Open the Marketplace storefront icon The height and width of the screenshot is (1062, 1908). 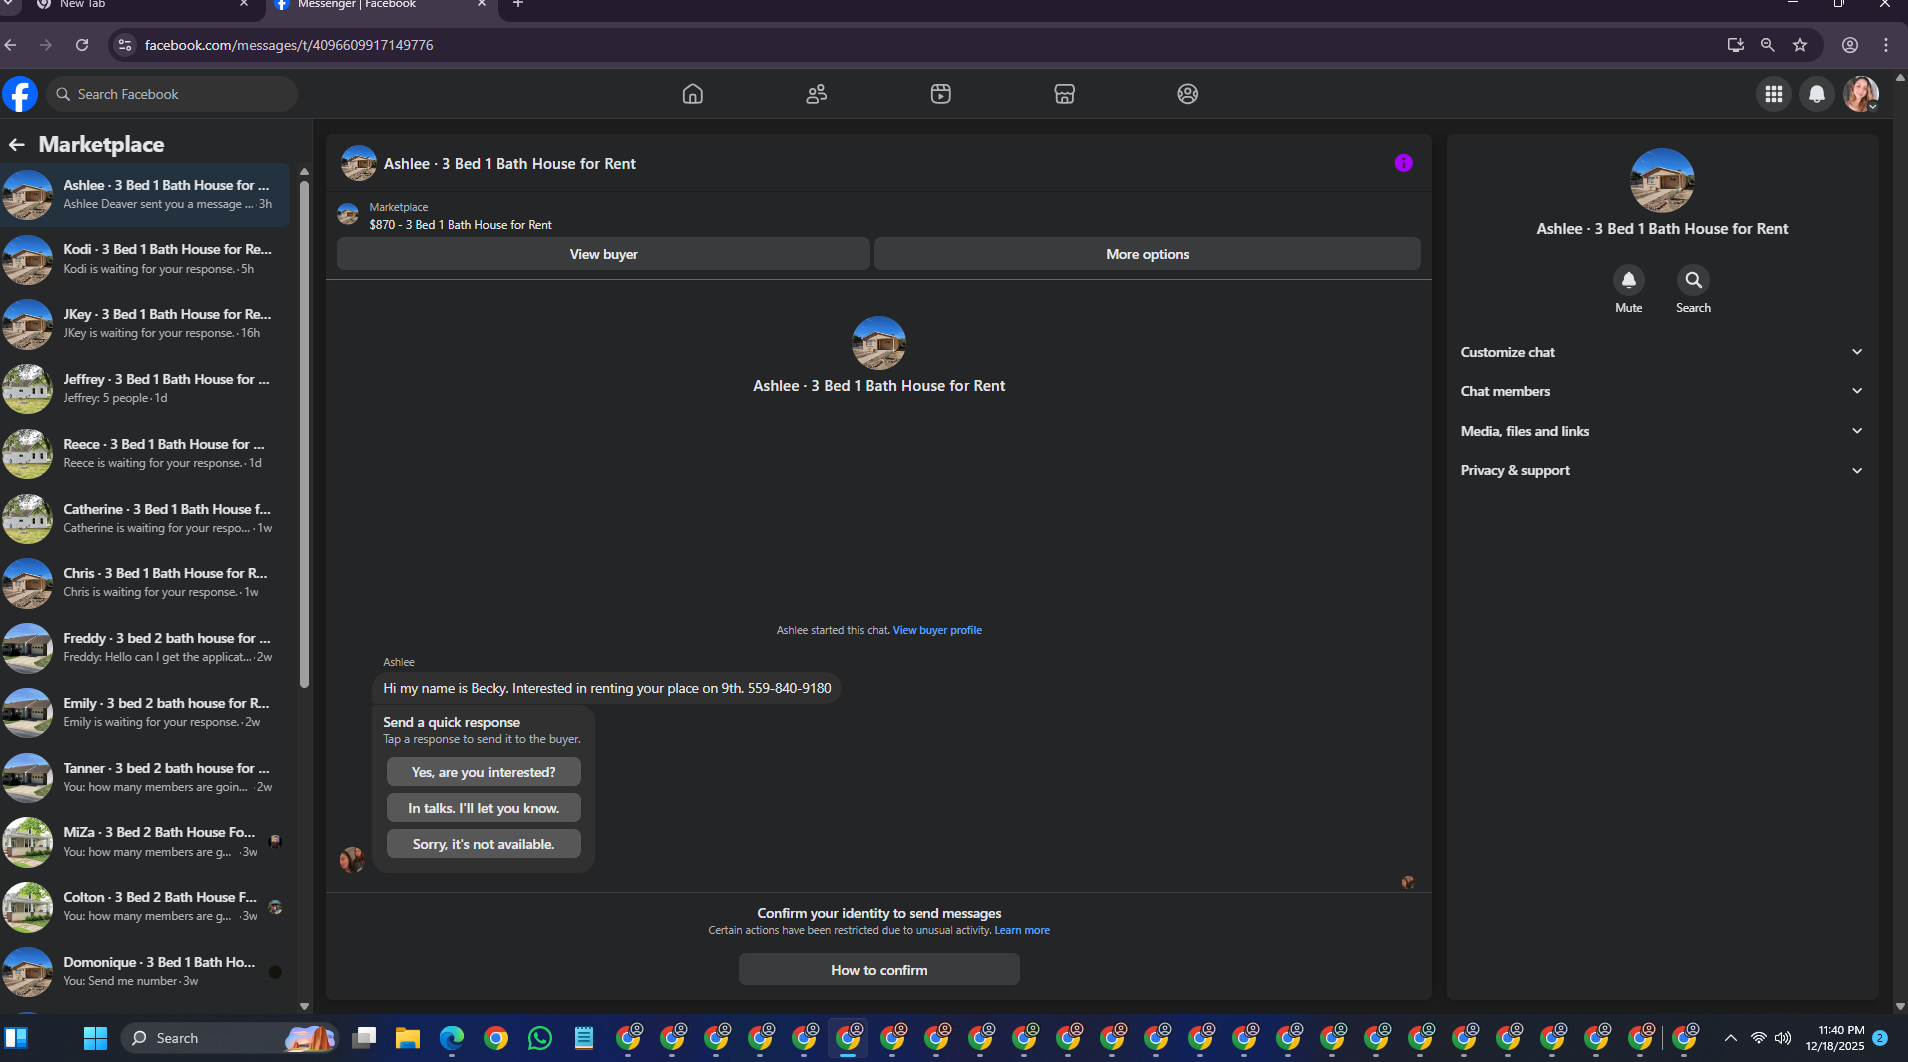[1064, 94]
